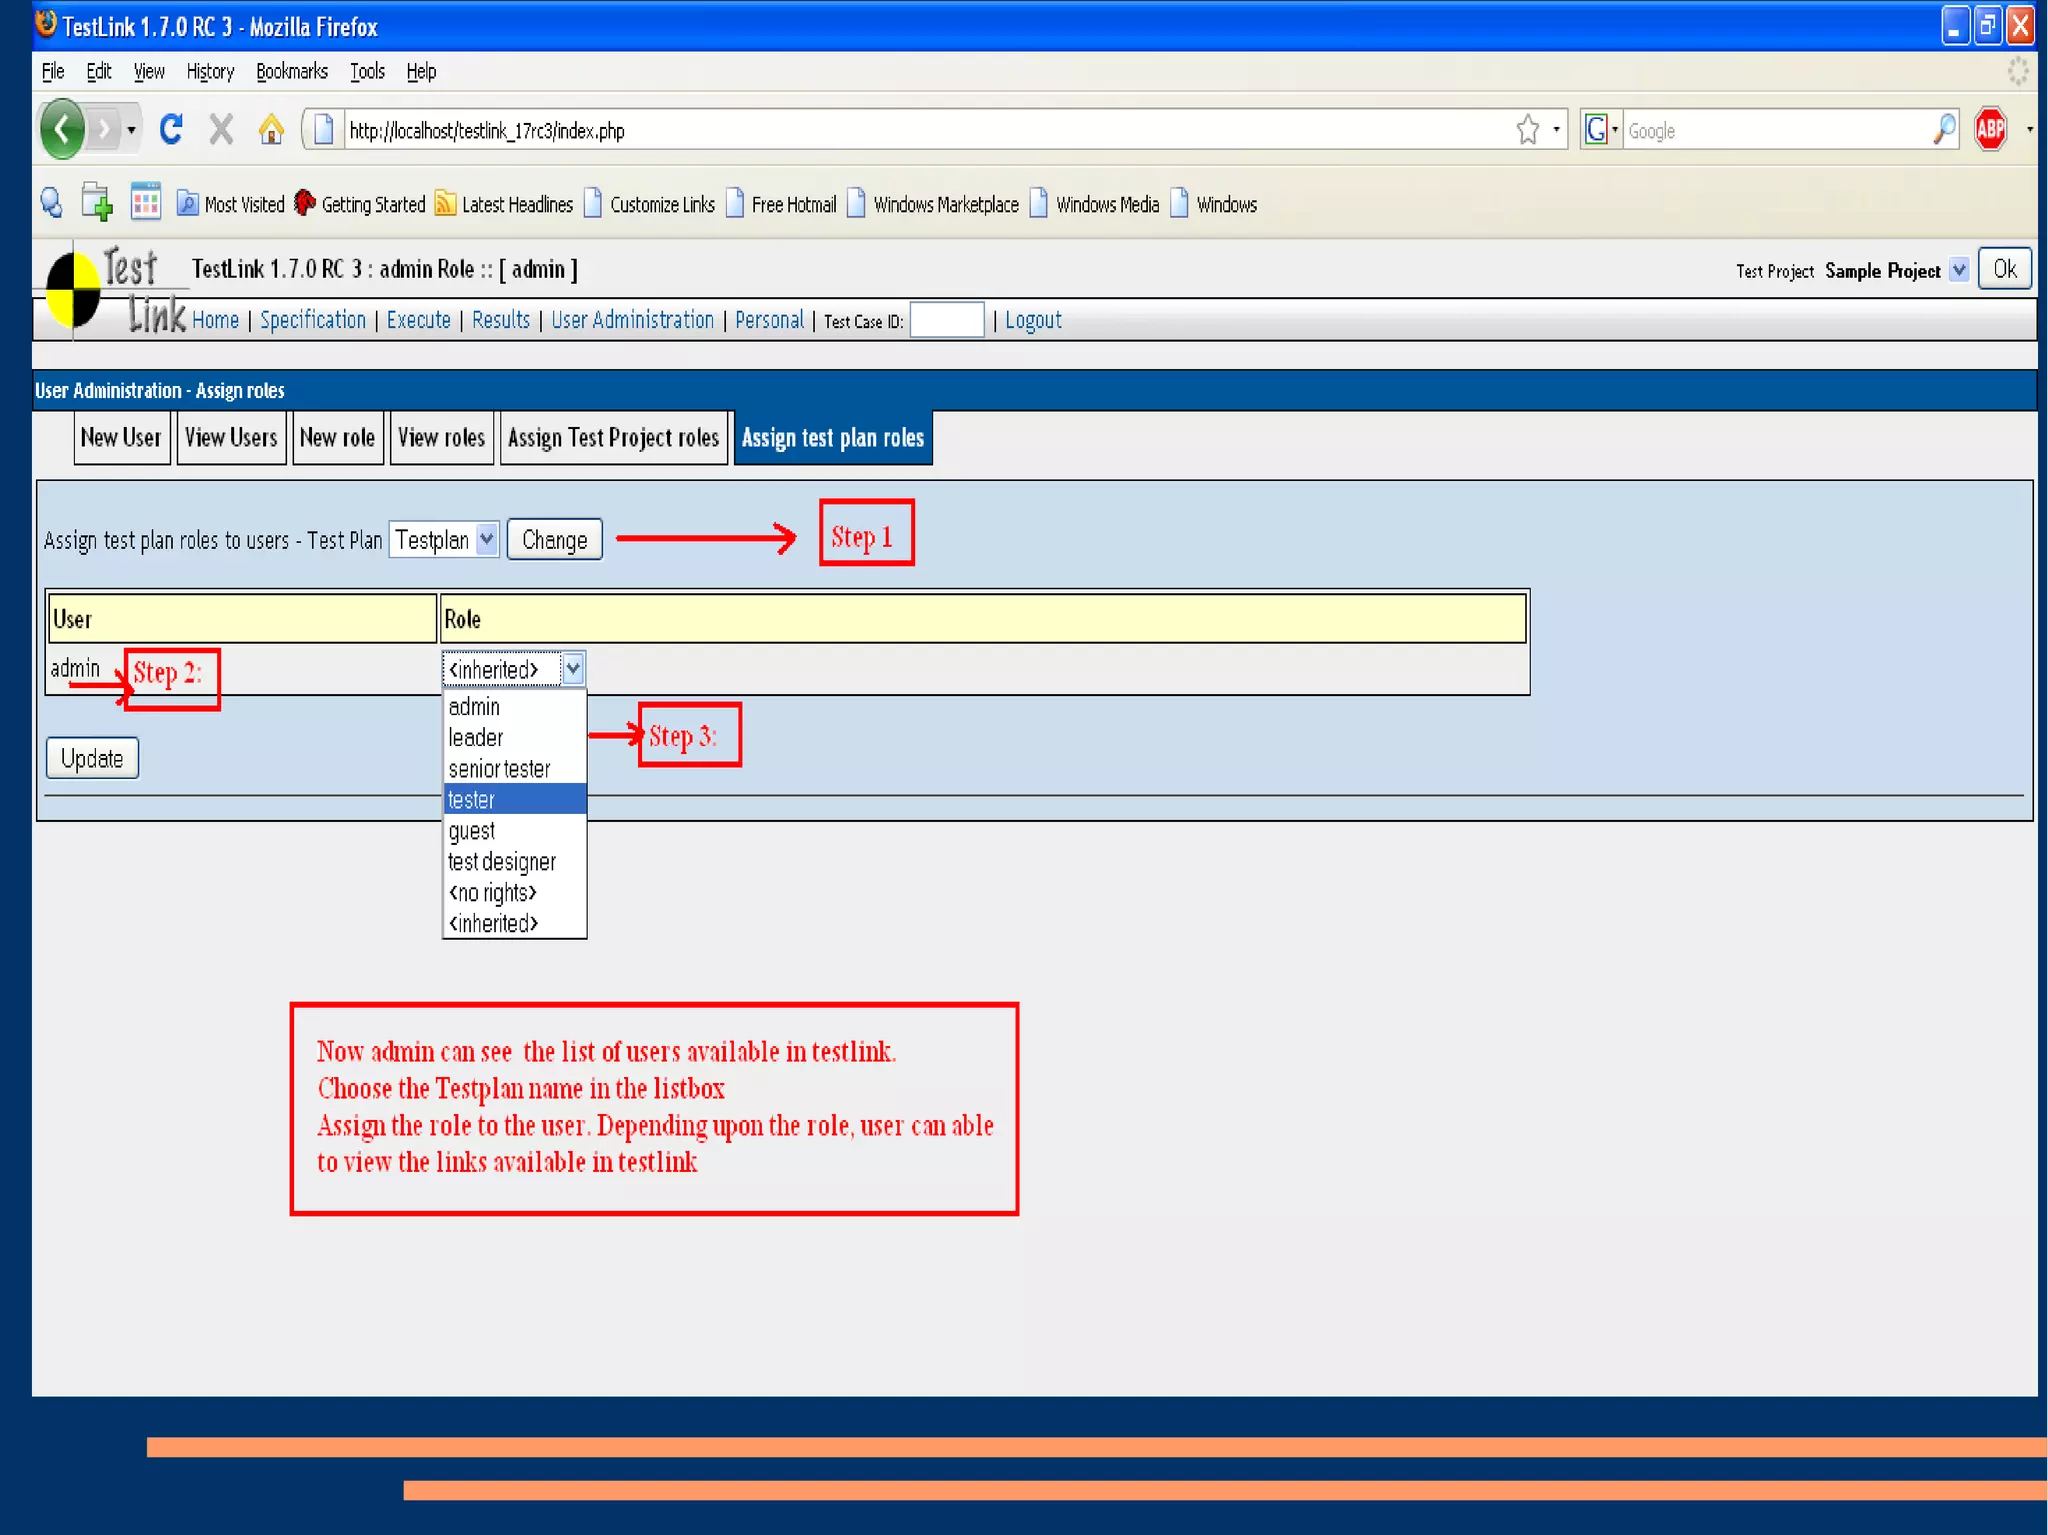Stop loading with the X icon

point(222,129)
